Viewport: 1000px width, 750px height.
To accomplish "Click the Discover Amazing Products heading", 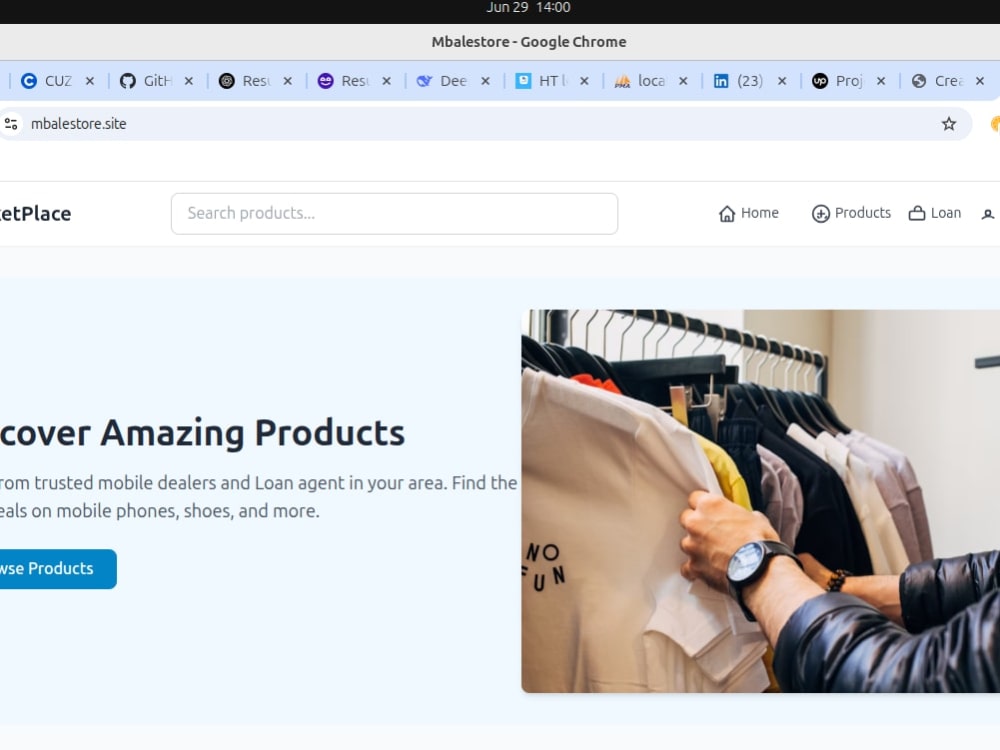I will [x=202, y=433].
